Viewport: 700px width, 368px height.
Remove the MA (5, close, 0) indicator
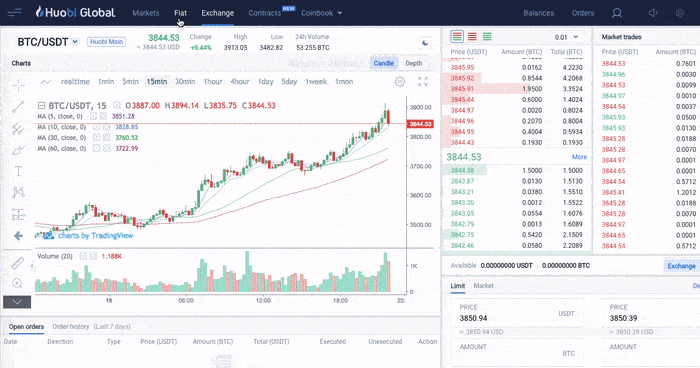click(104, 116)
